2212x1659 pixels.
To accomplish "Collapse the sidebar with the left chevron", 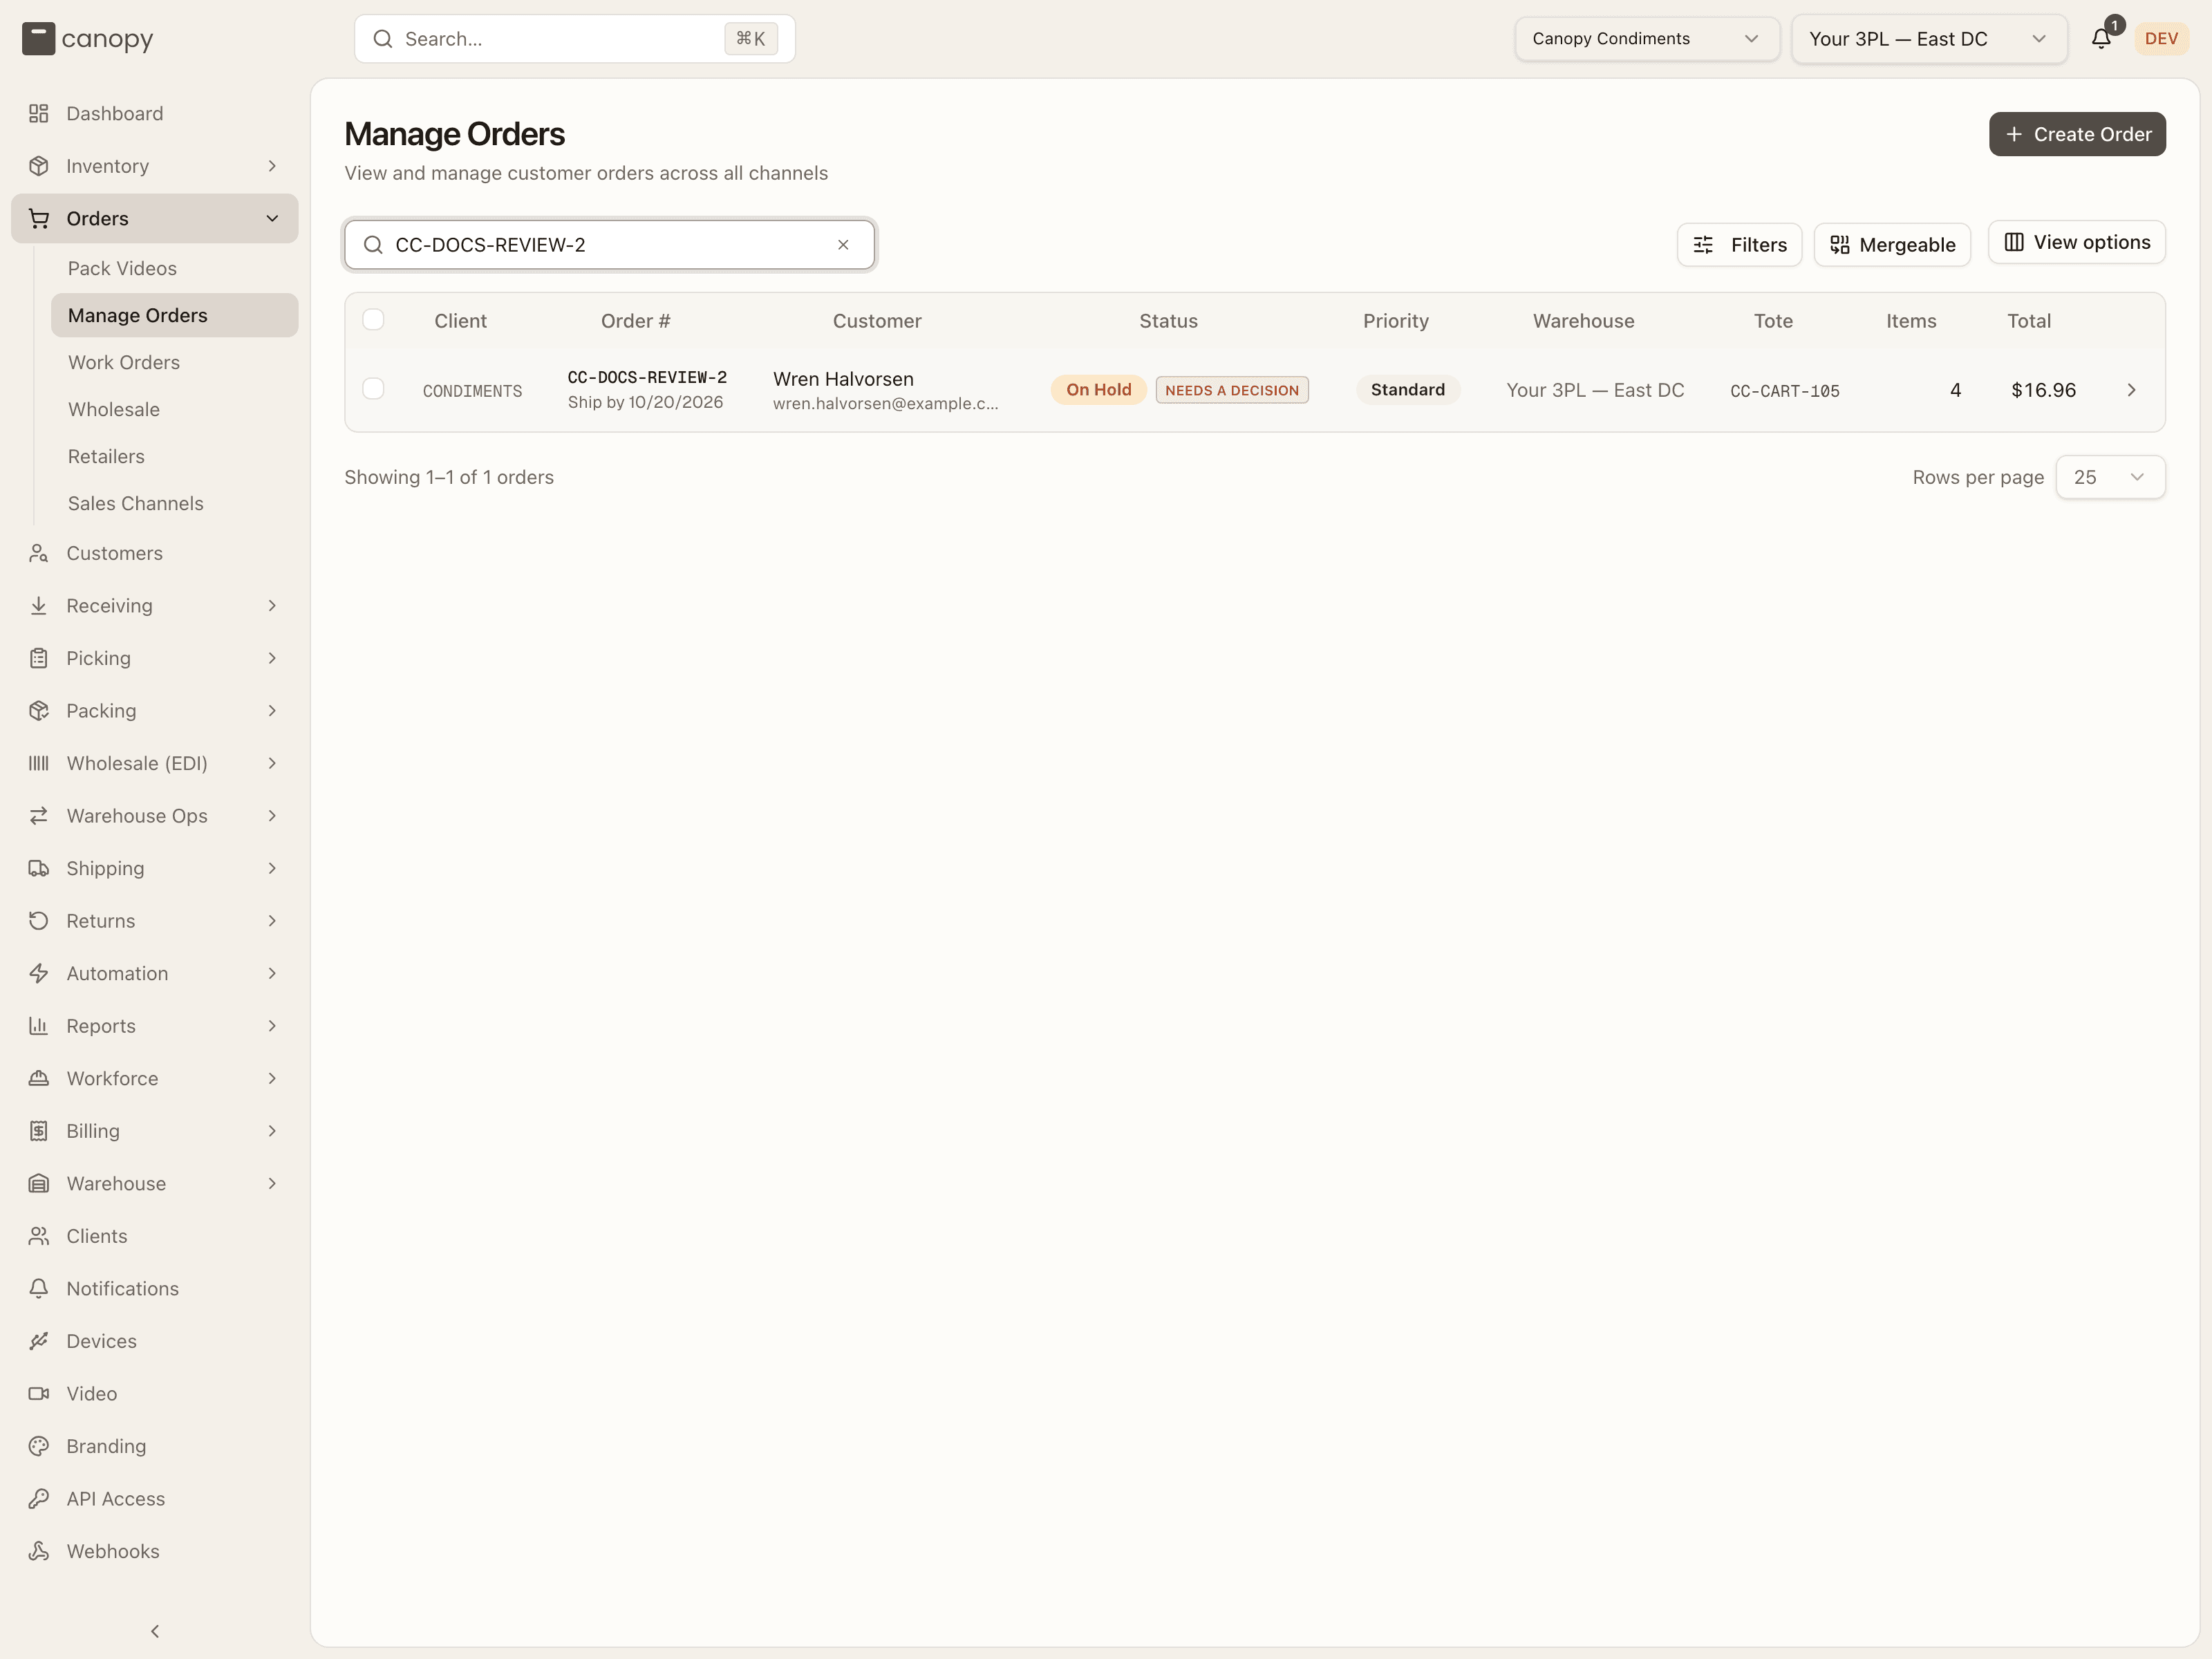I will click(155, 1631).
